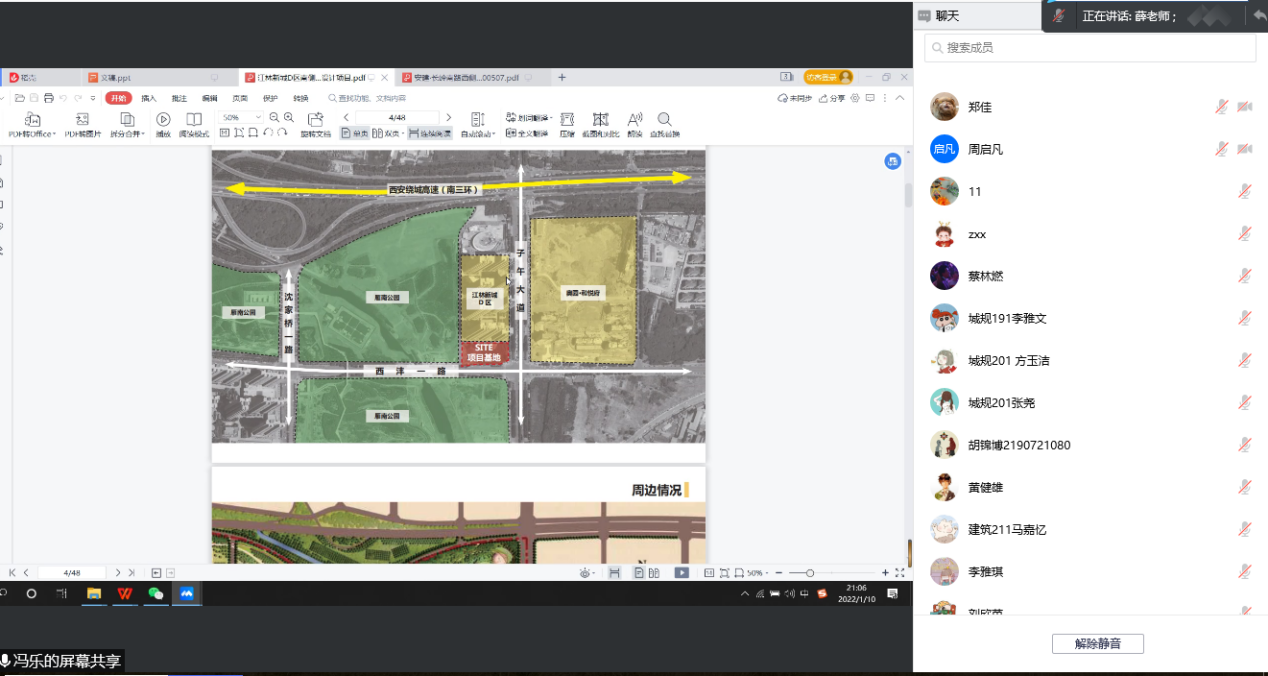Click the 压缩 compress icon
This screenshot has width=1268, height=676.
coord(567,120)
